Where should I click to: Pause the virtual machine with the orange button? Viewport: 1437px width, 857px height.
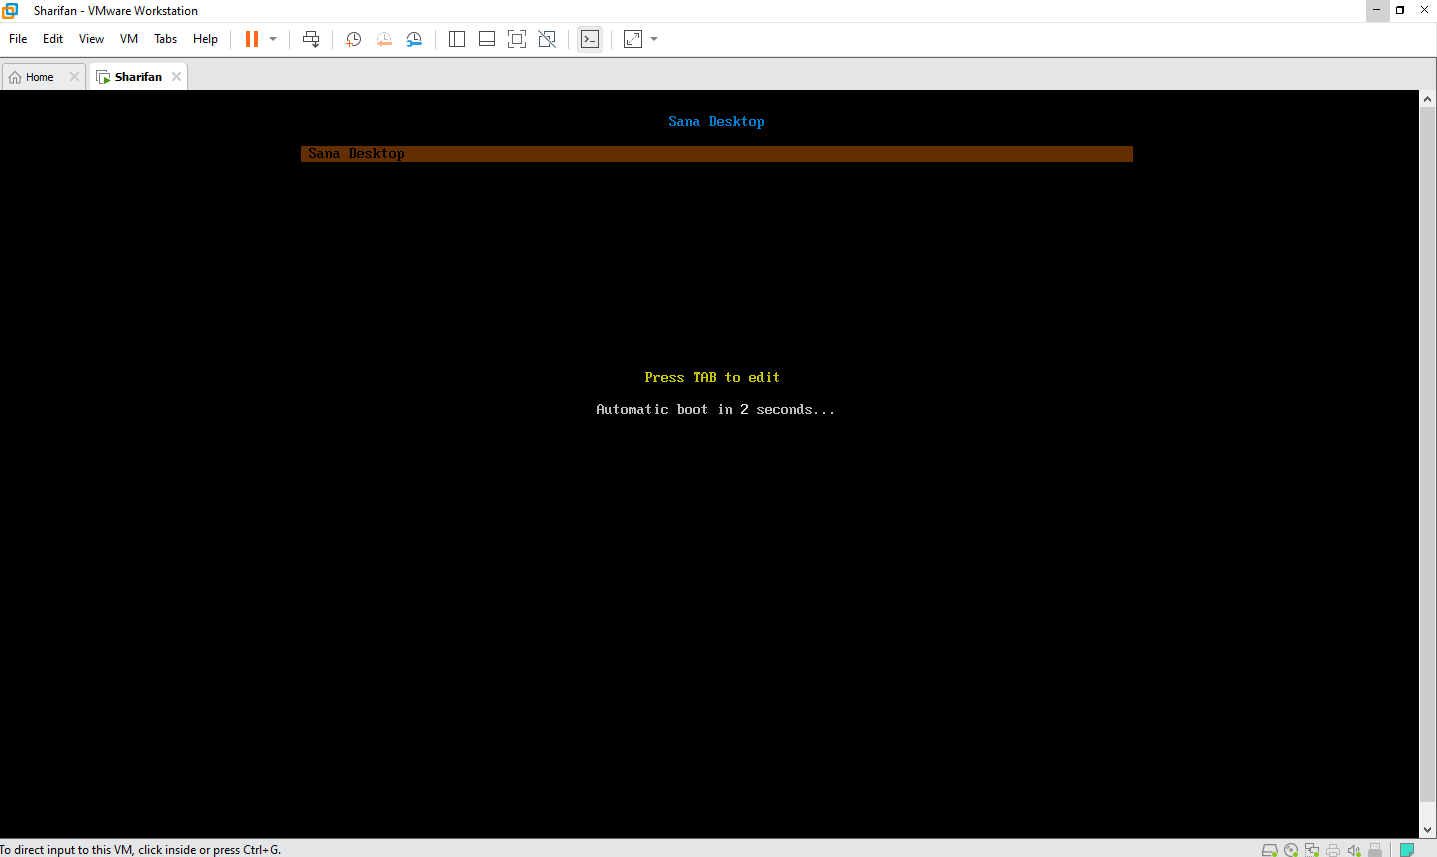252,39
